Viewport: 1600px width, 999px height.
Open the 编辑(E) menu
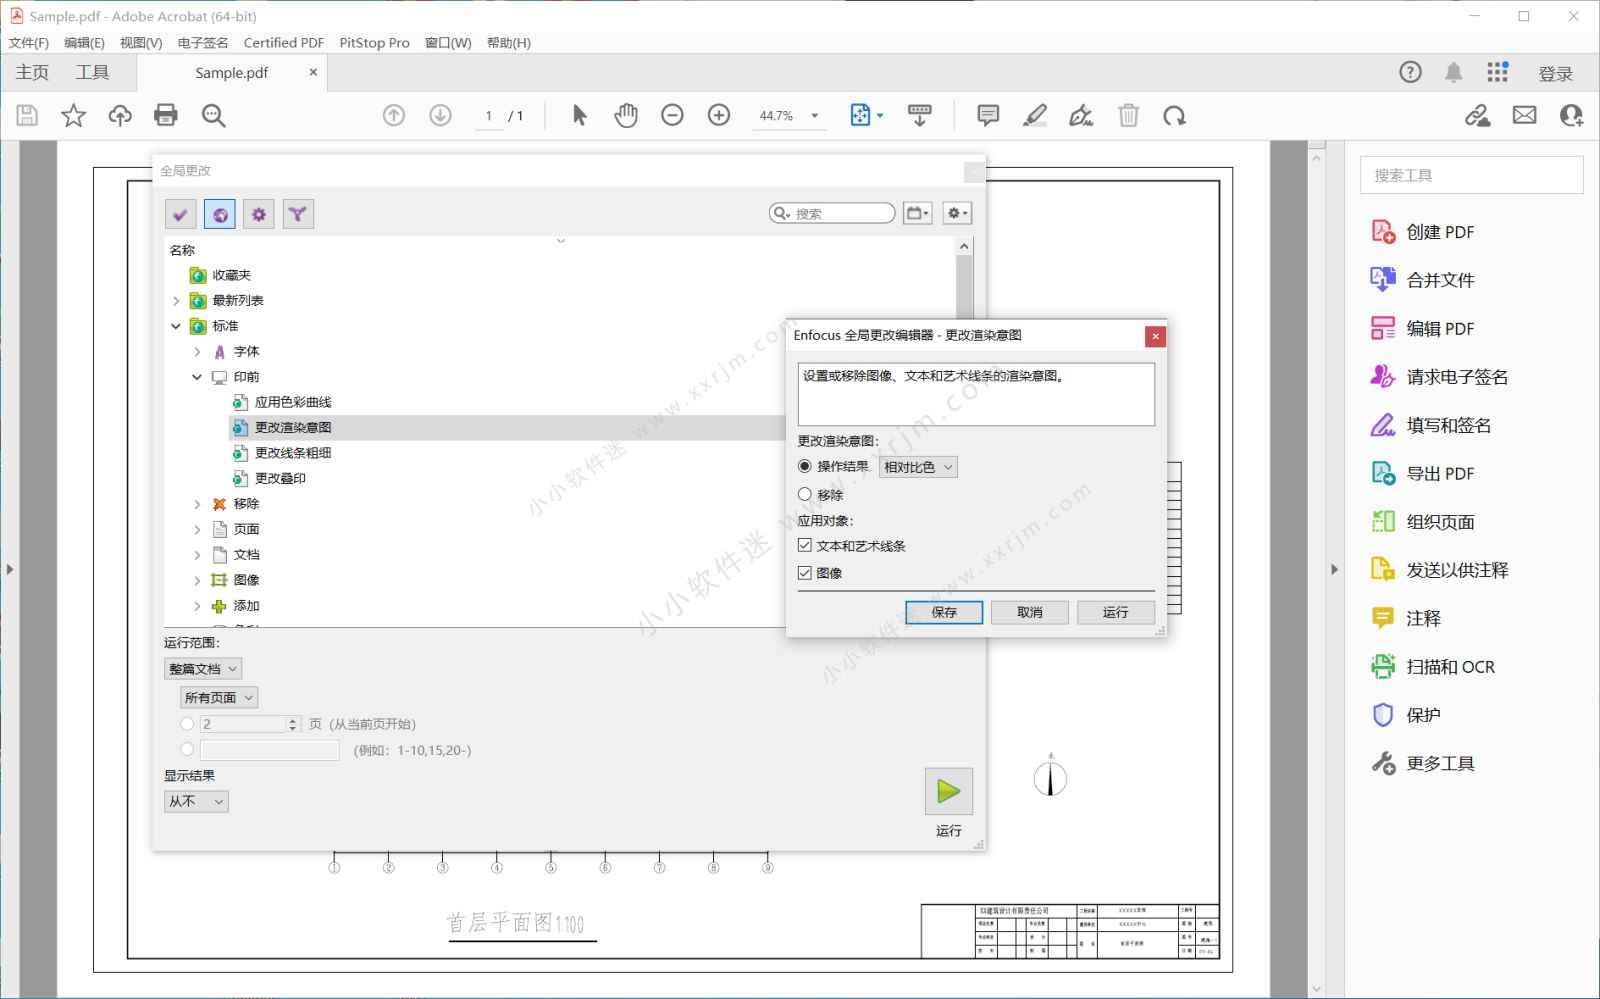[x=84, y=43]
